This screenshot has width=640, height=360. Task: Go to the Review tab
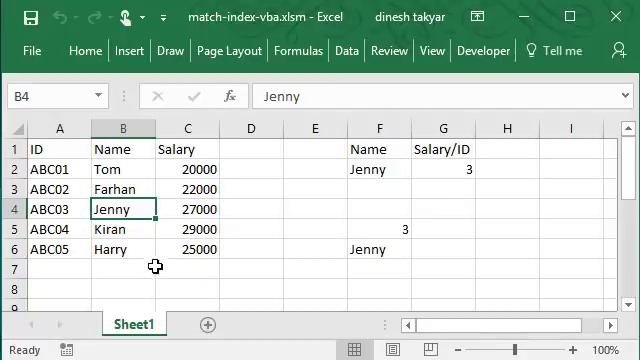click(389, 51)
